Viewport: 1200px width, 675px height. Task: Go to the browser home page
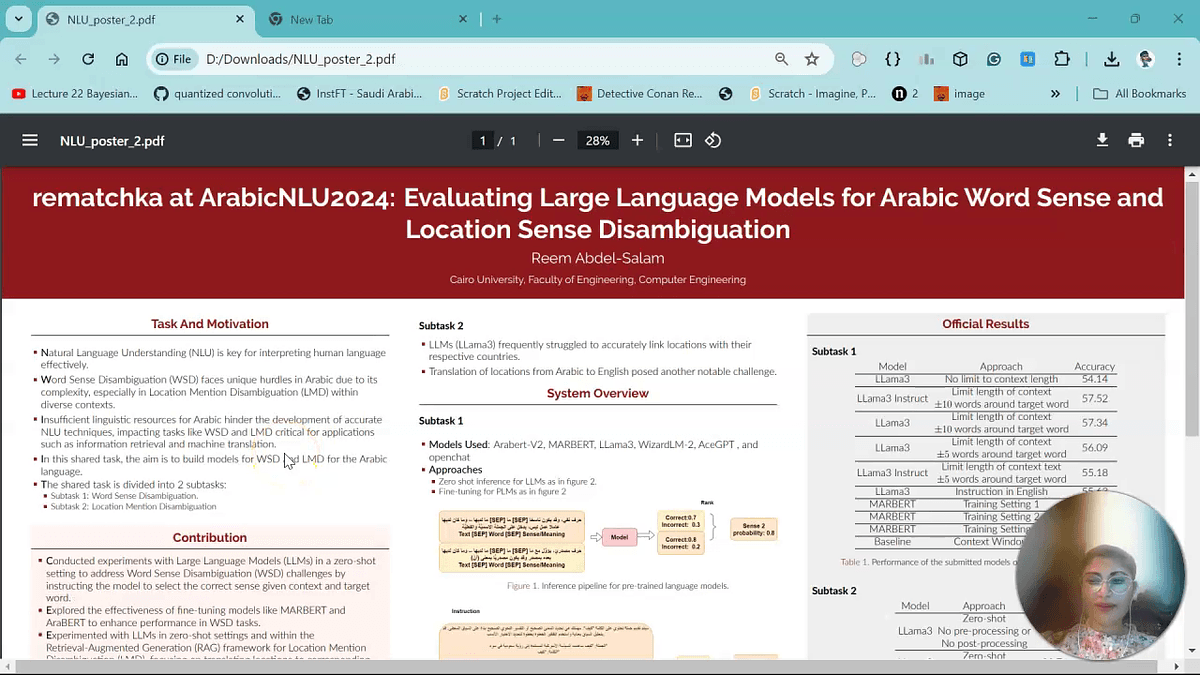point(122,59)
